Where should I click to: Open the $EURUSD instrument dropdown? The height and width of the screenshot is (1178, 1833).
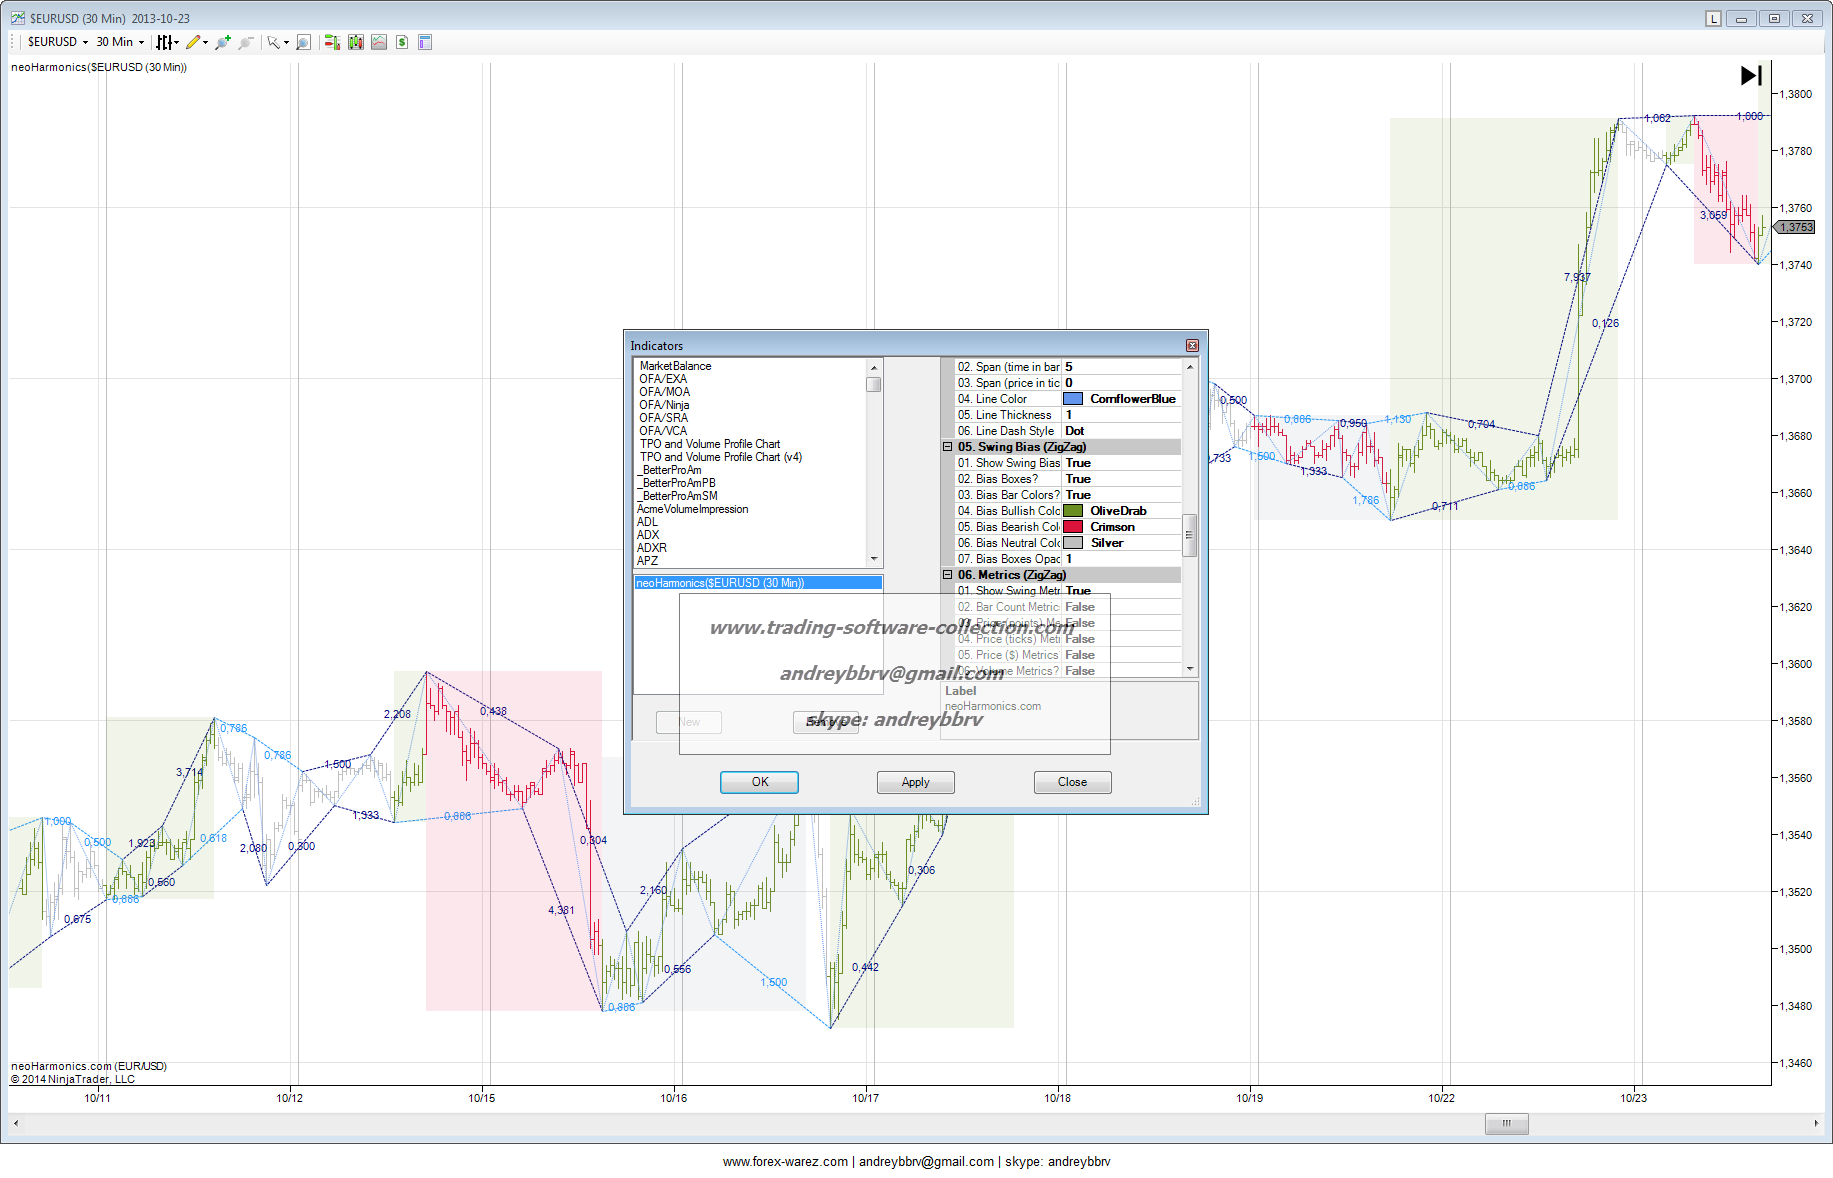pyautogui.click(x=57, y=42)
